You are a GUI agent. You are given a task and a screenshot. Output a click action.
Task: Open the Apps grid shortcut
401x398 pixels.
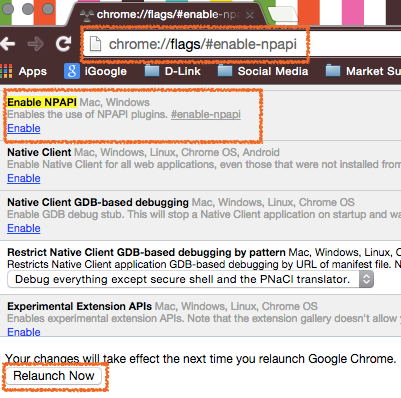point(23,71)
